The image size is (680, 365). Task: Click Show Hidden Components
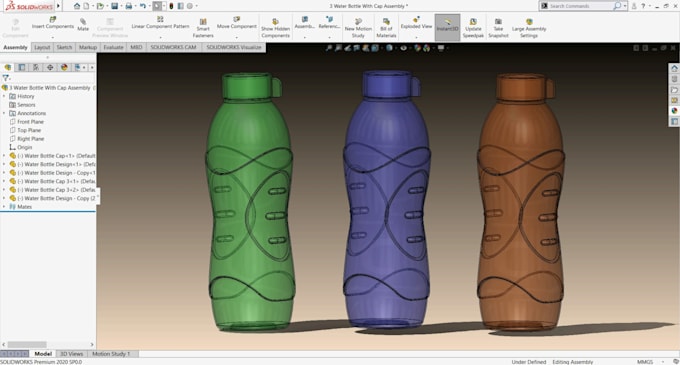point(275,28)
